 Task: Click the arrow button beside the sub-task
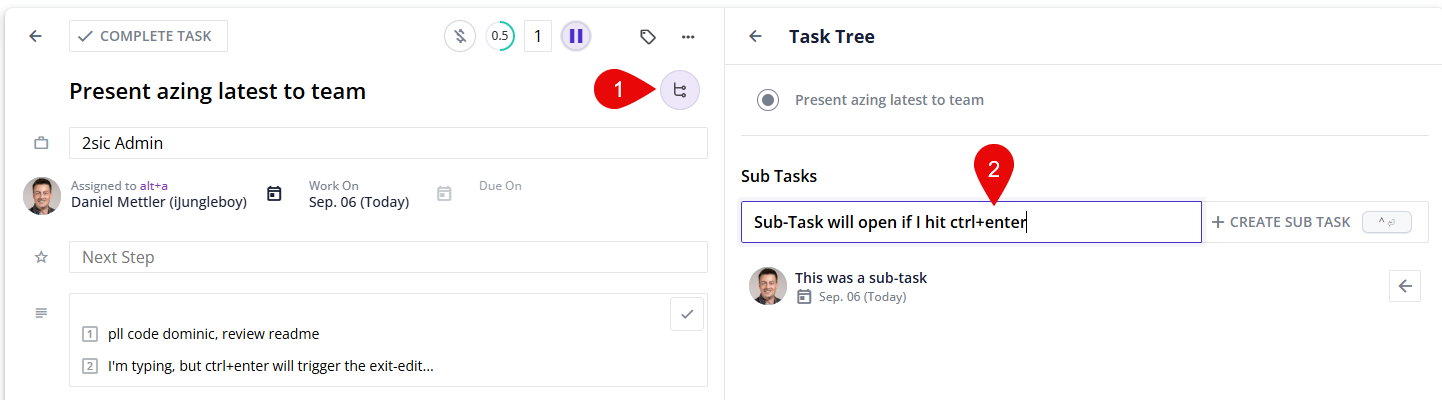tap(1405, 286)
